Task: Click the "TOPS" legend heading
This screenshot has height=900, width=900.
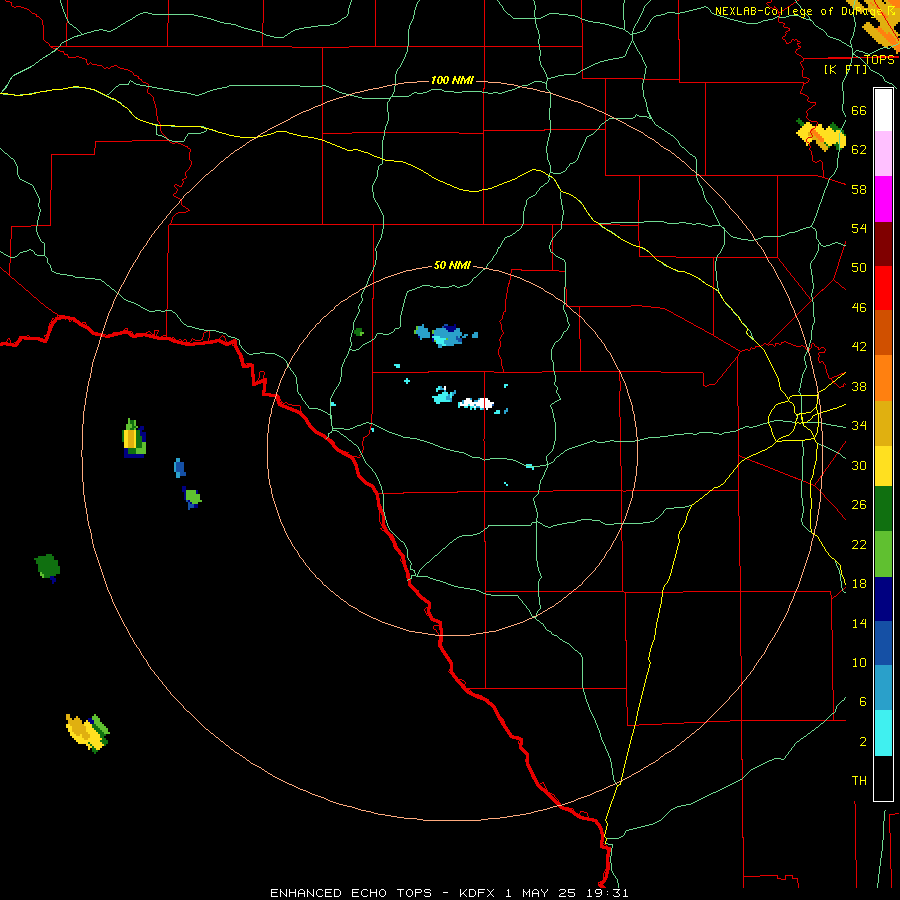Action: 879,60
